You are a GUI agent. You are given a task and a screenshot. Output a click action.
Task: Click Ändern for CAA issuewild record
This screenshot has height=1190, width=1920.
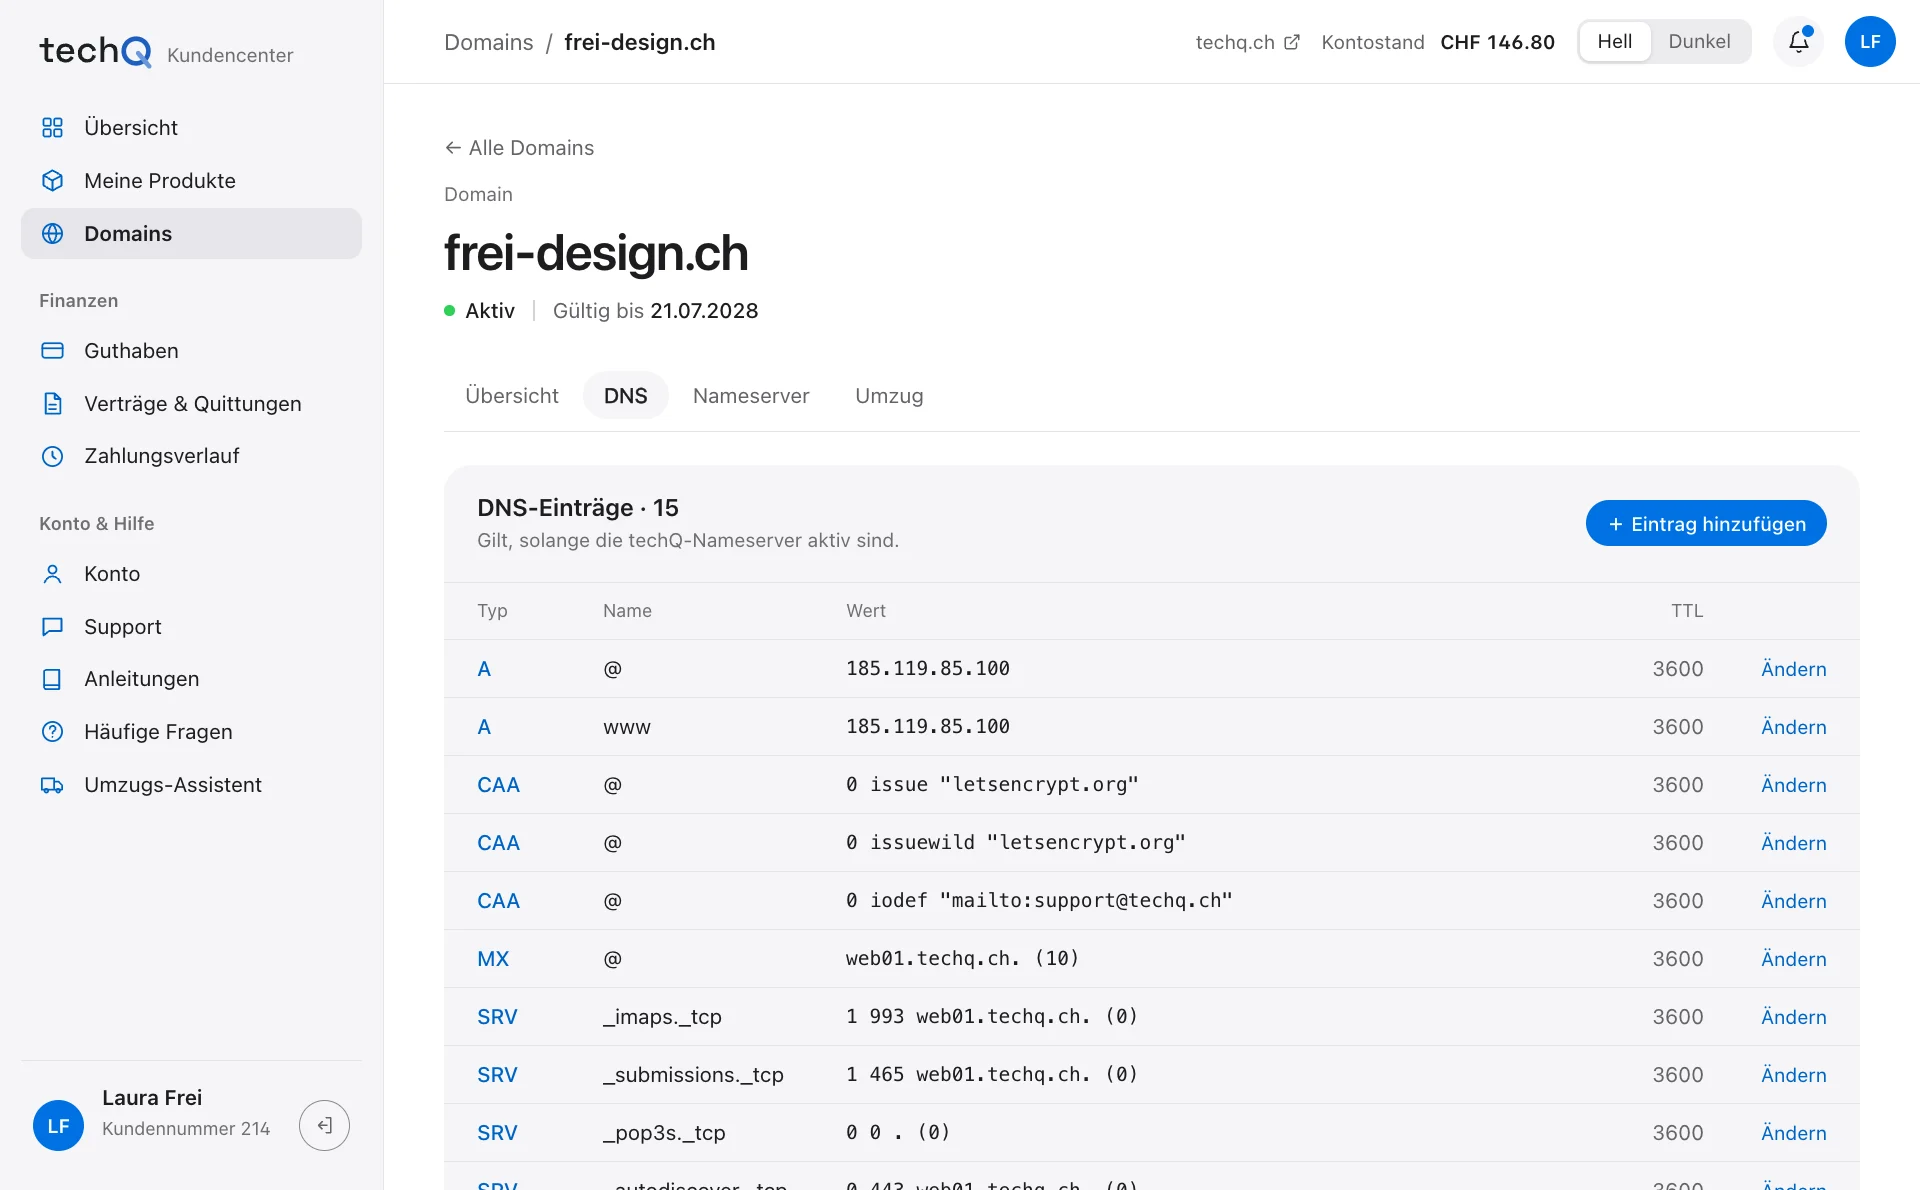click(1793, 843)
